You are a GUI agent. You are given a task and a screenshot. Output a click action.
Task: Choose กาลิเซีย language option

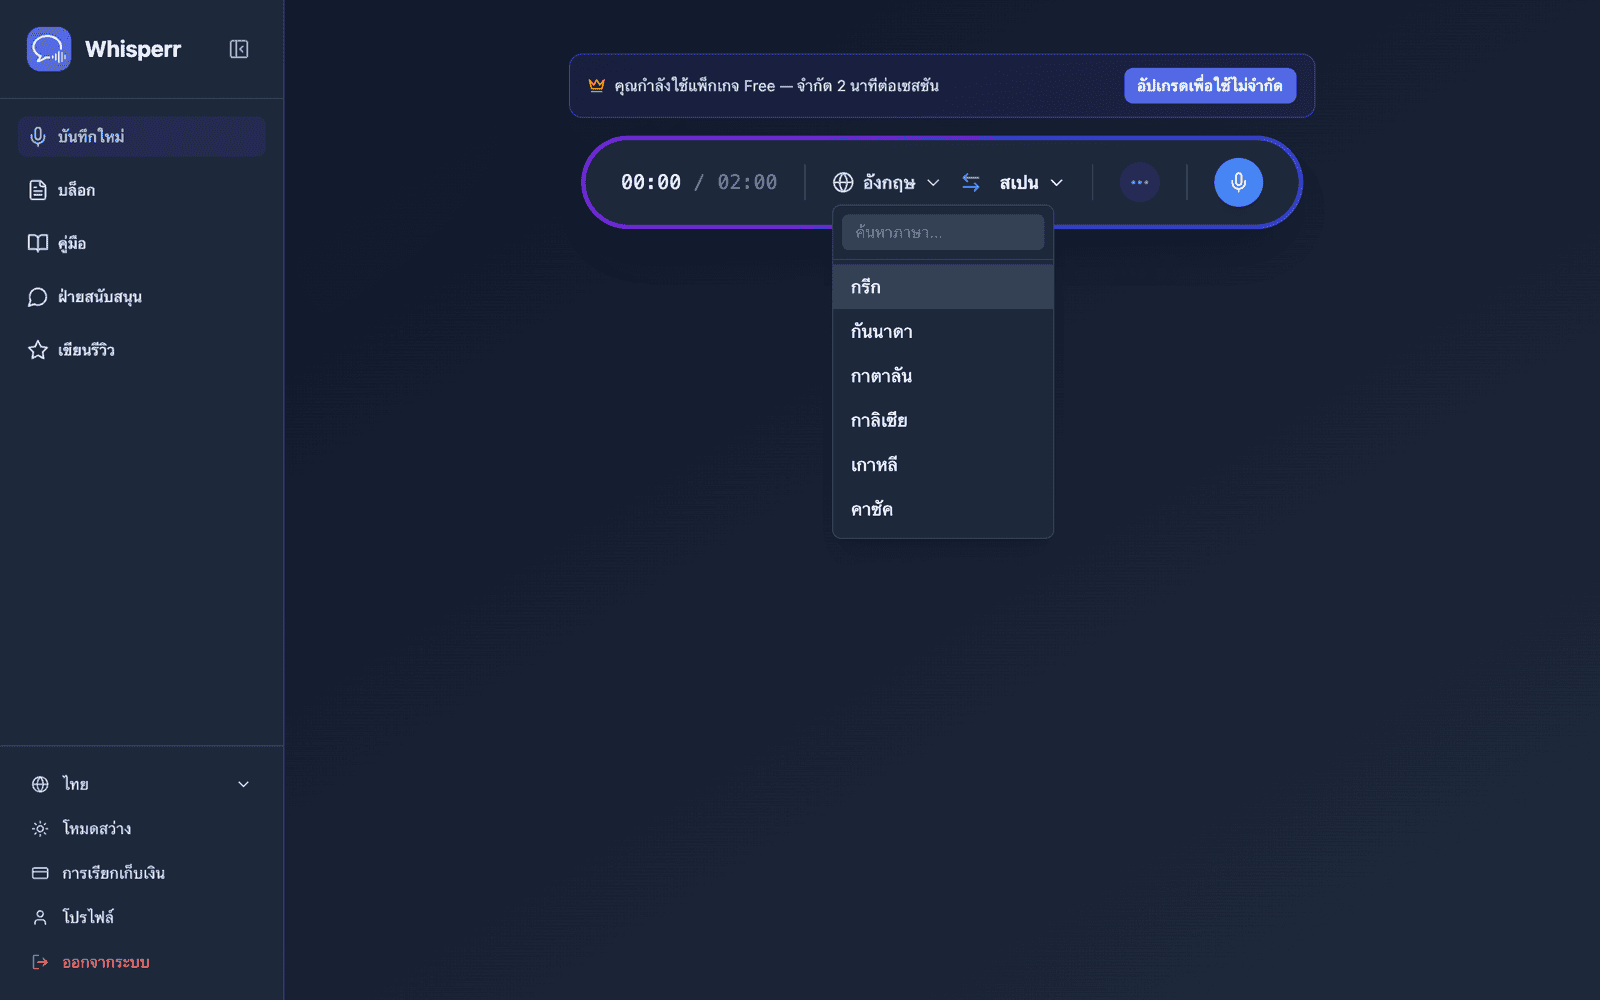click(943, 420)
